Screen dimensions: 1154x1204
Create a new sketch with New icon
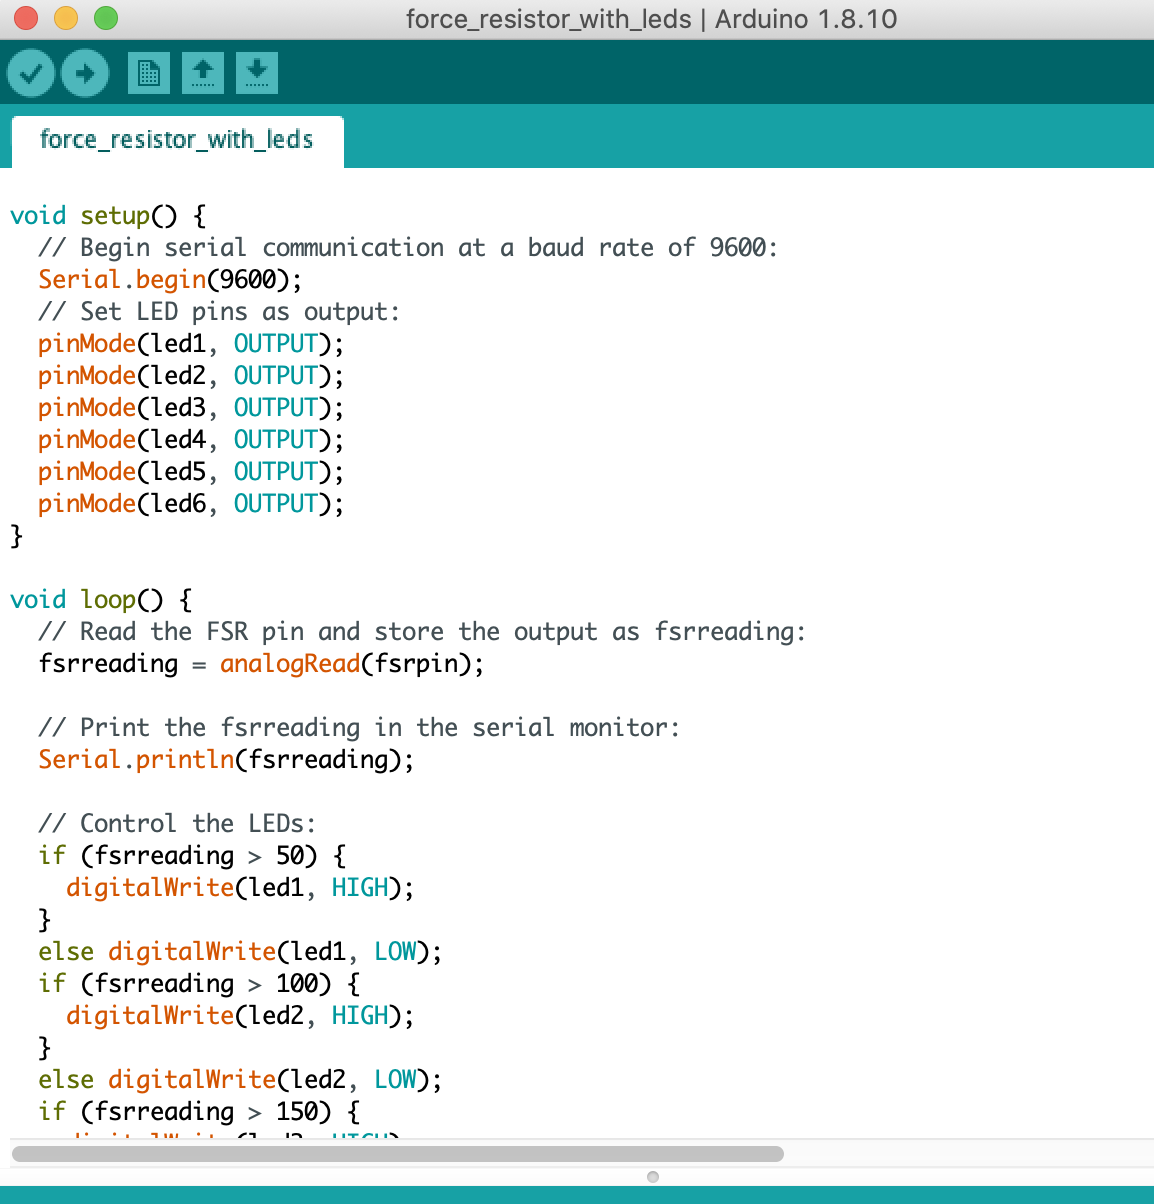149,73
